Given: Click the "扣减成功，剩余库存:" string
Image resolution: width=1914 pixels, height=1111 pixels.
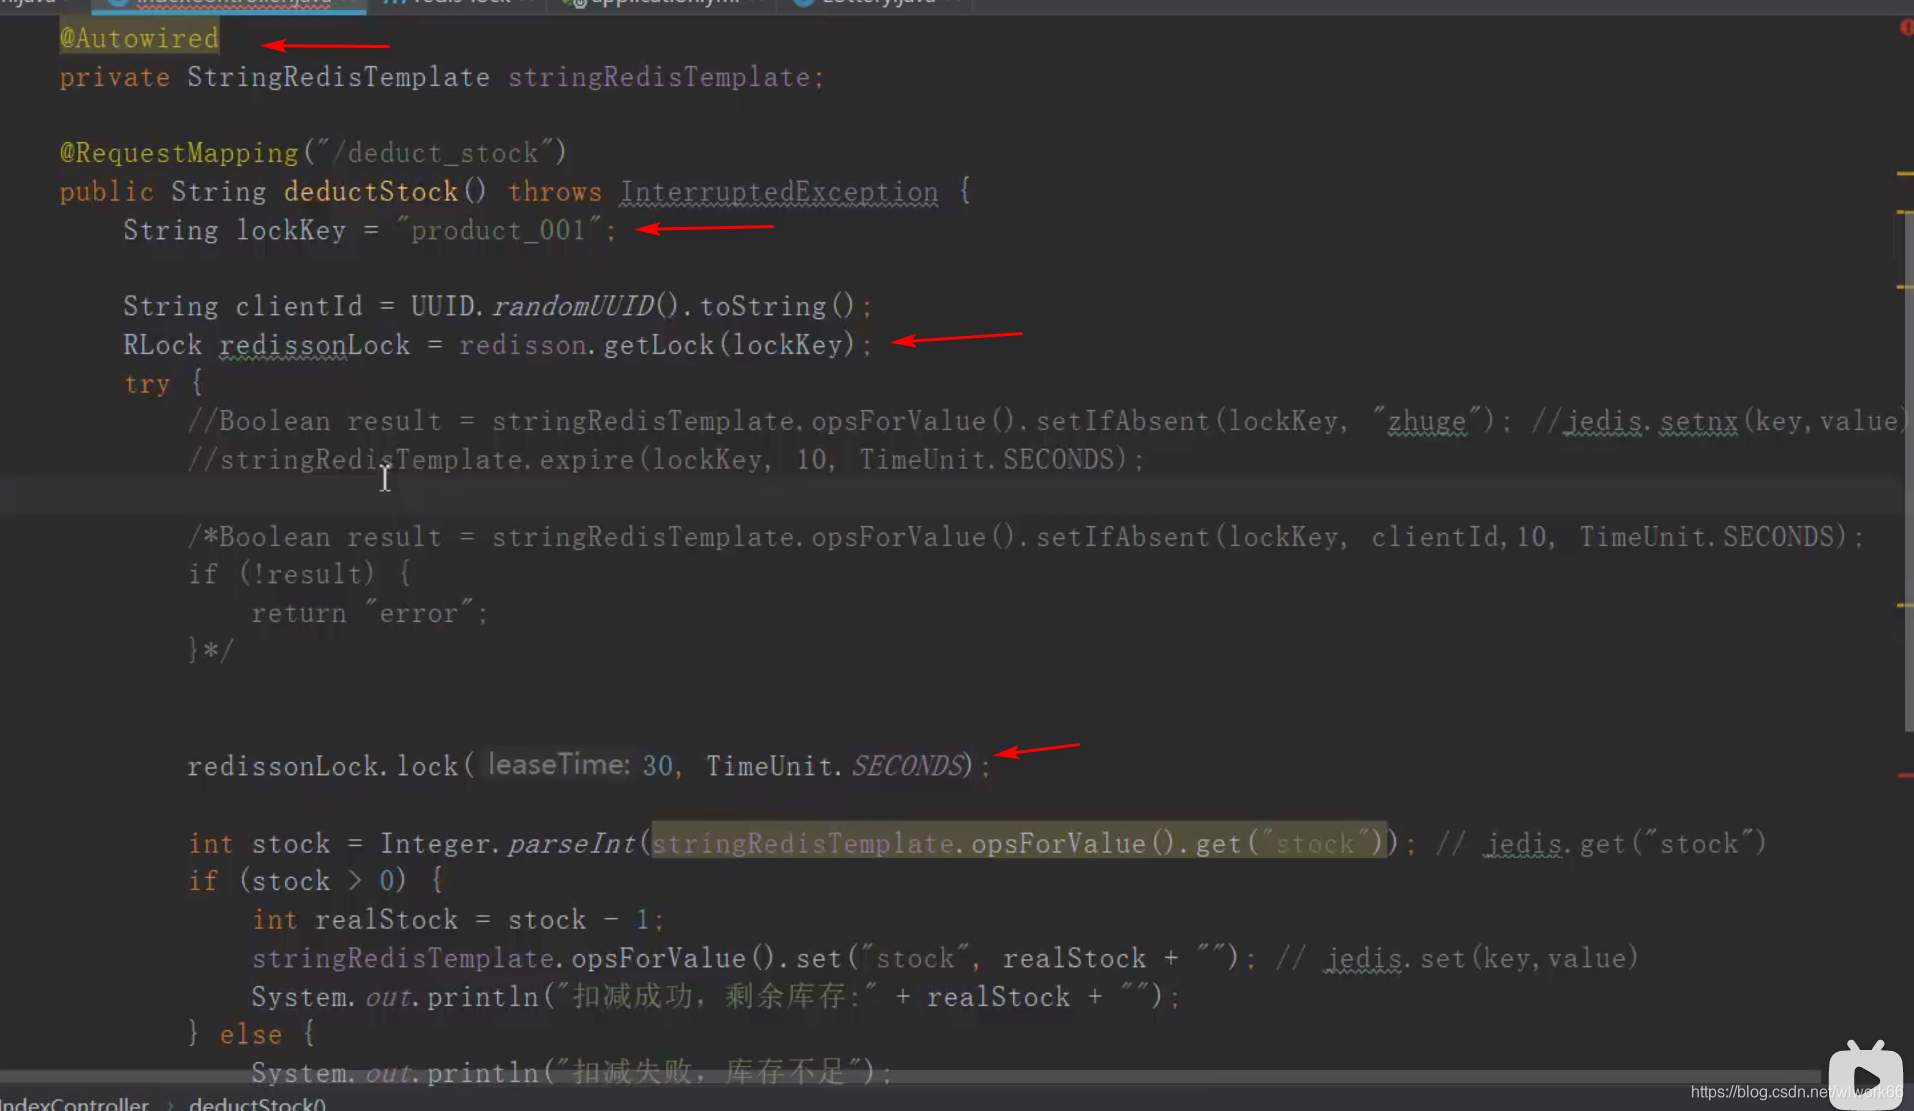Looking at the screenshot, I should coord(716,996).
